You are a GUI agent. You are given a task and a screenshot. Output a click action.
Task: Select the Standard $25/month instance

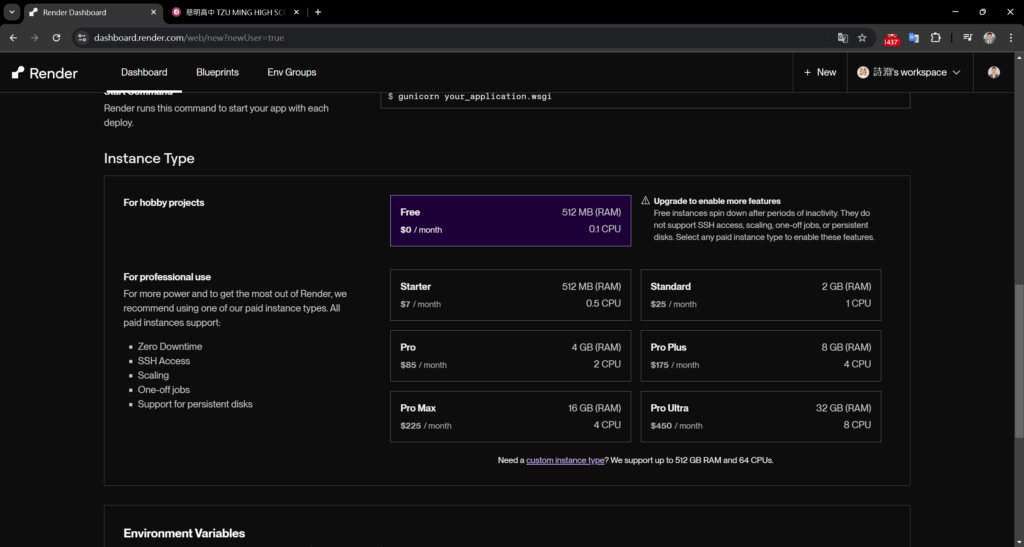[761, 295]
